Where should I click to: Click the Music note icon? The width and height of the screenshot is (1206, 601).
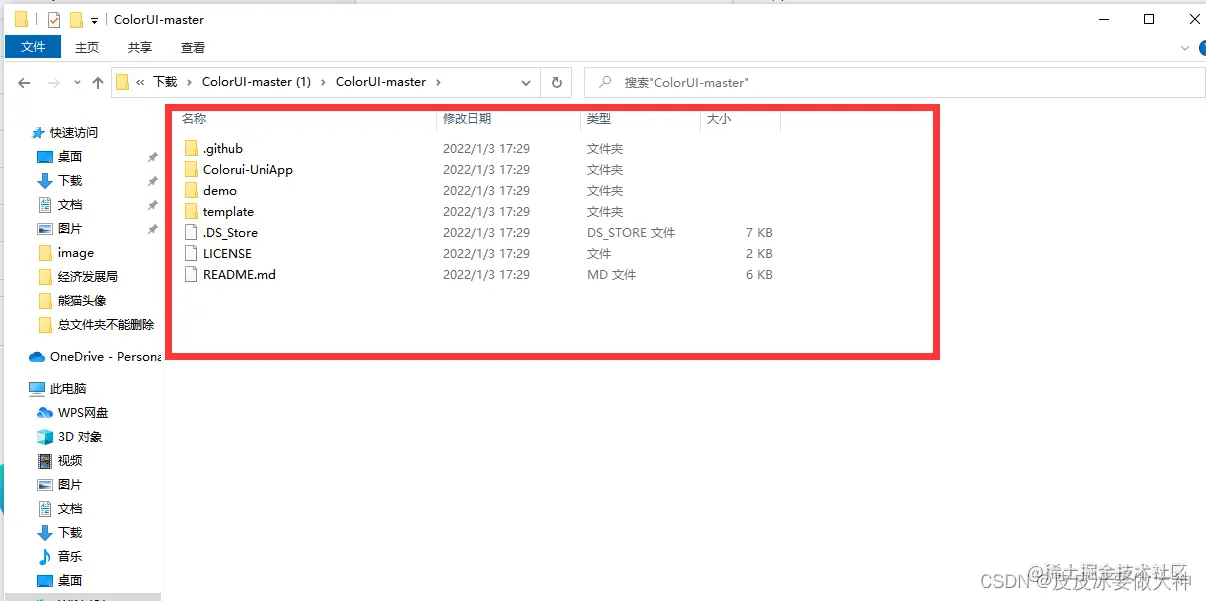(45, 557)
